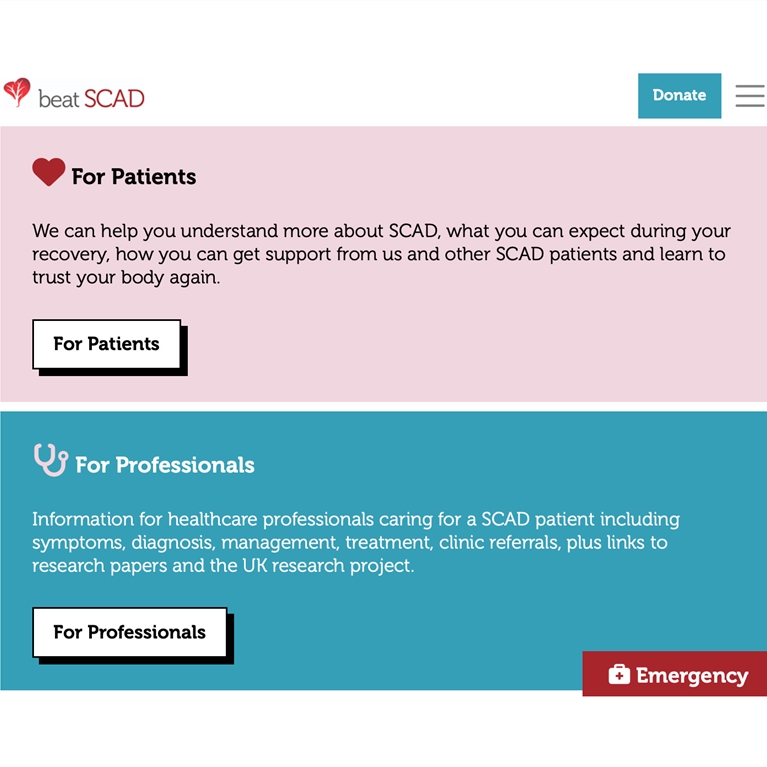Viewport: 767px width, 767px height.
Task: Click the Emergency label text
Action: (x=691, y=676)
